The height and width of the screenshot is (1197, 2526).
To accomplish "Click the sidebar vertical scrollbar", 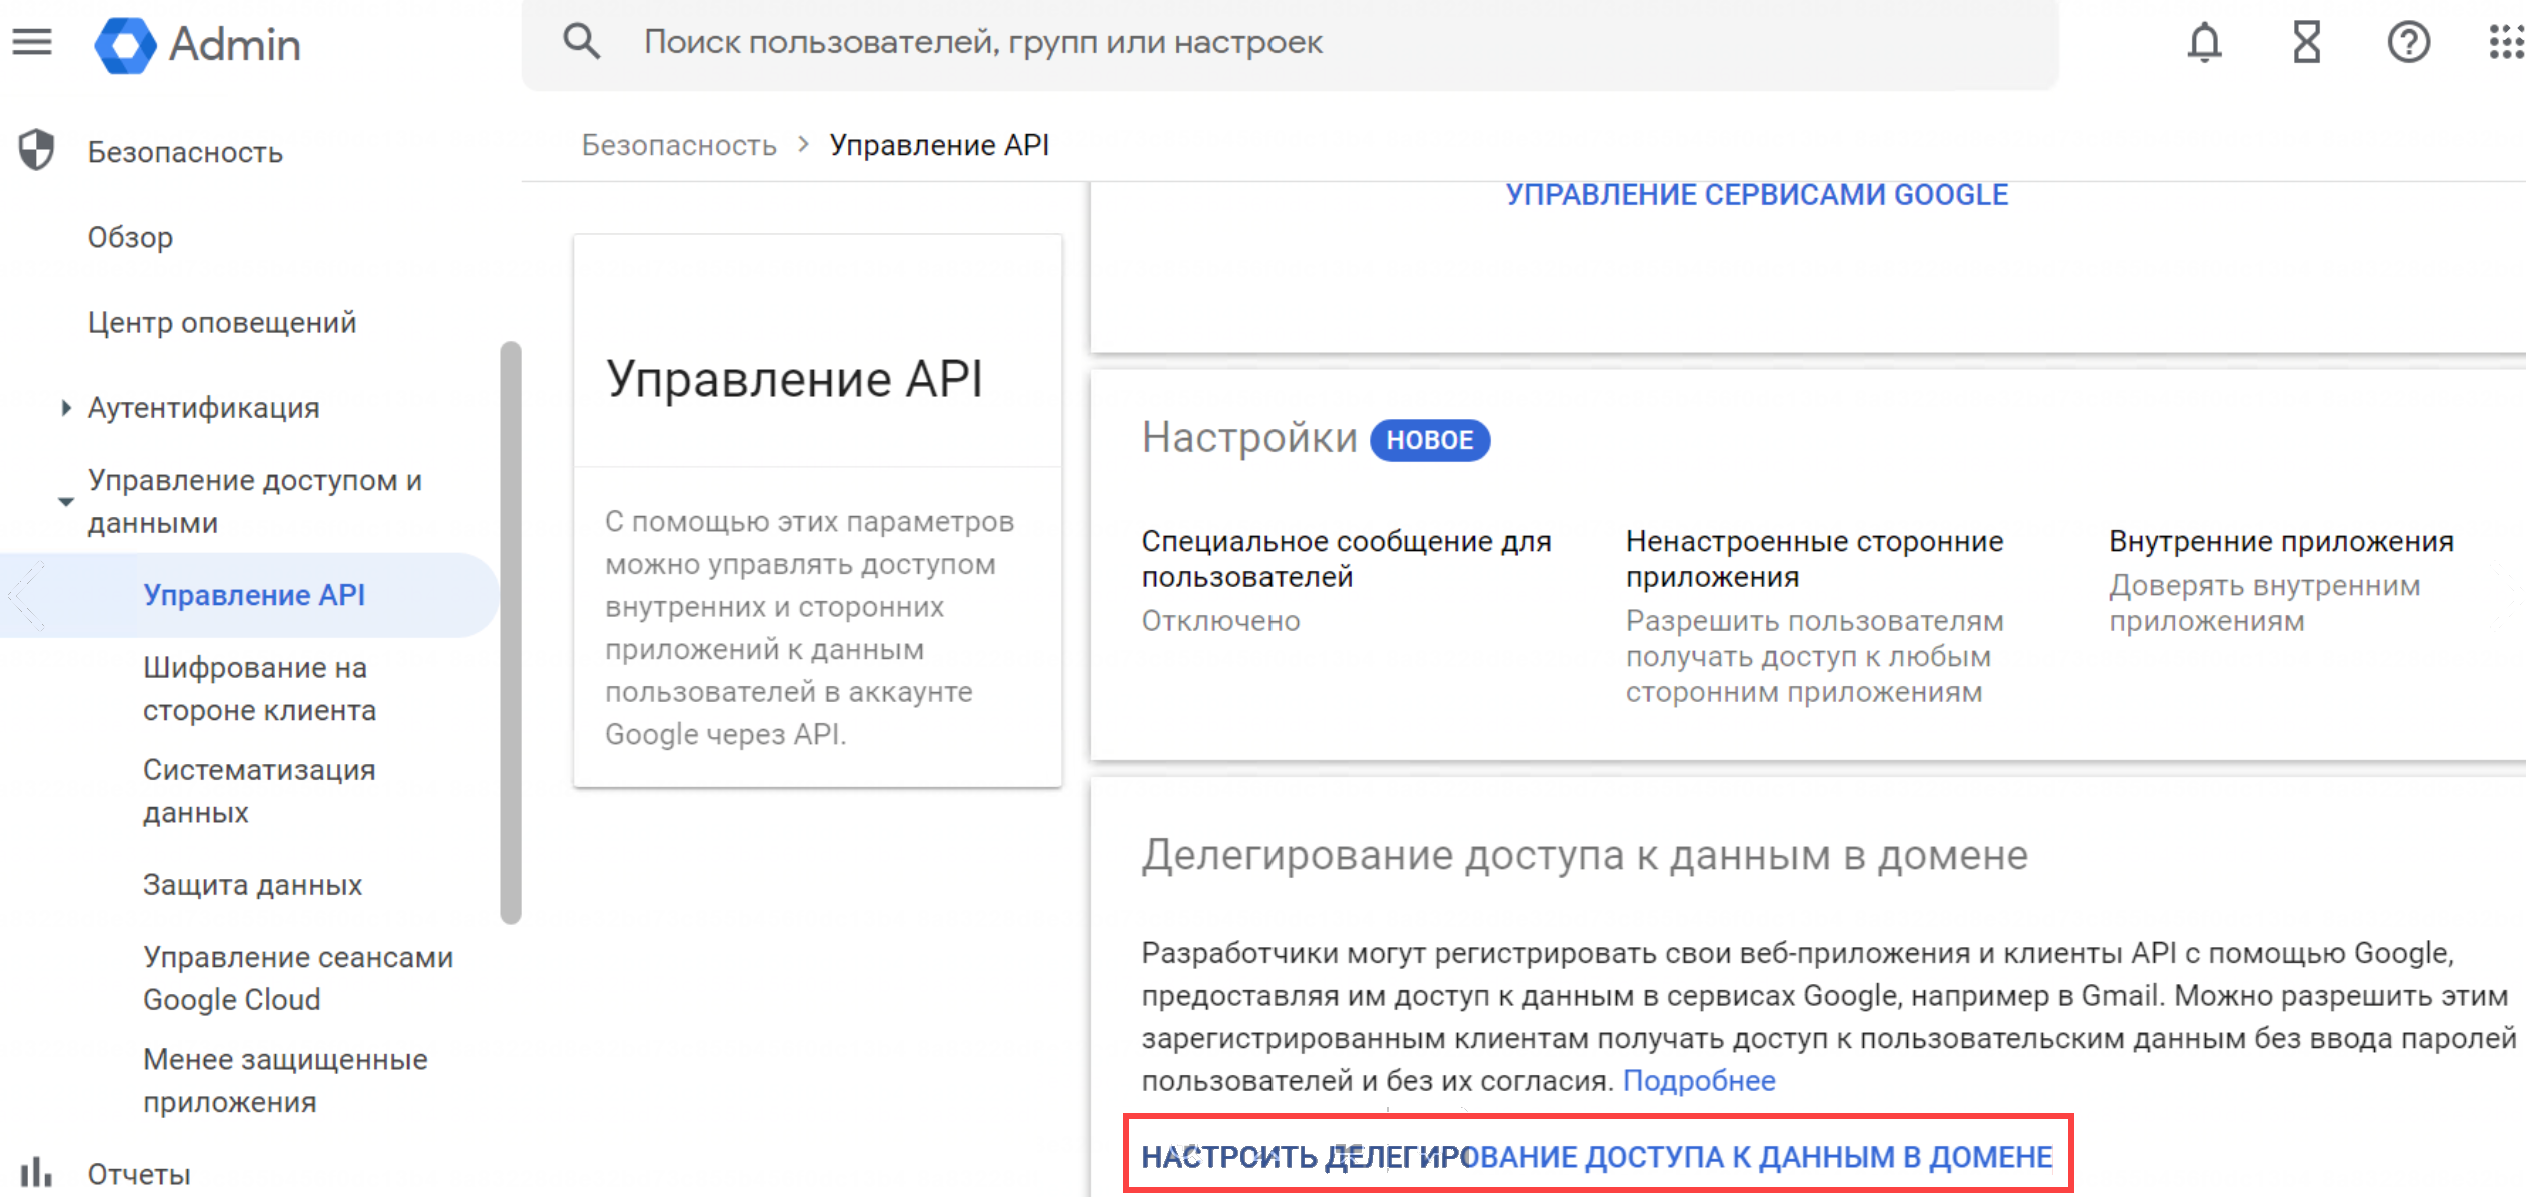I will coord(511,632).
